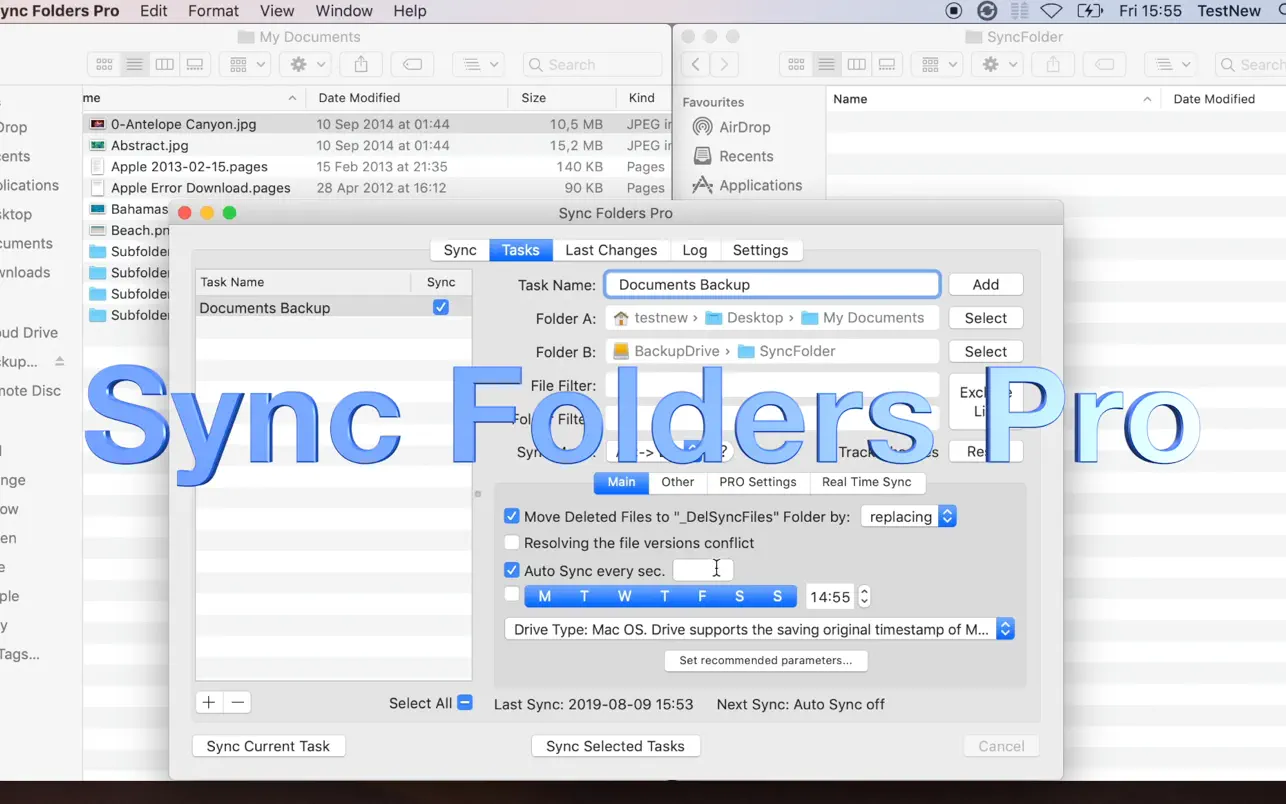
Task: Click Sync Current Task button
Action: tap(268, 746)
